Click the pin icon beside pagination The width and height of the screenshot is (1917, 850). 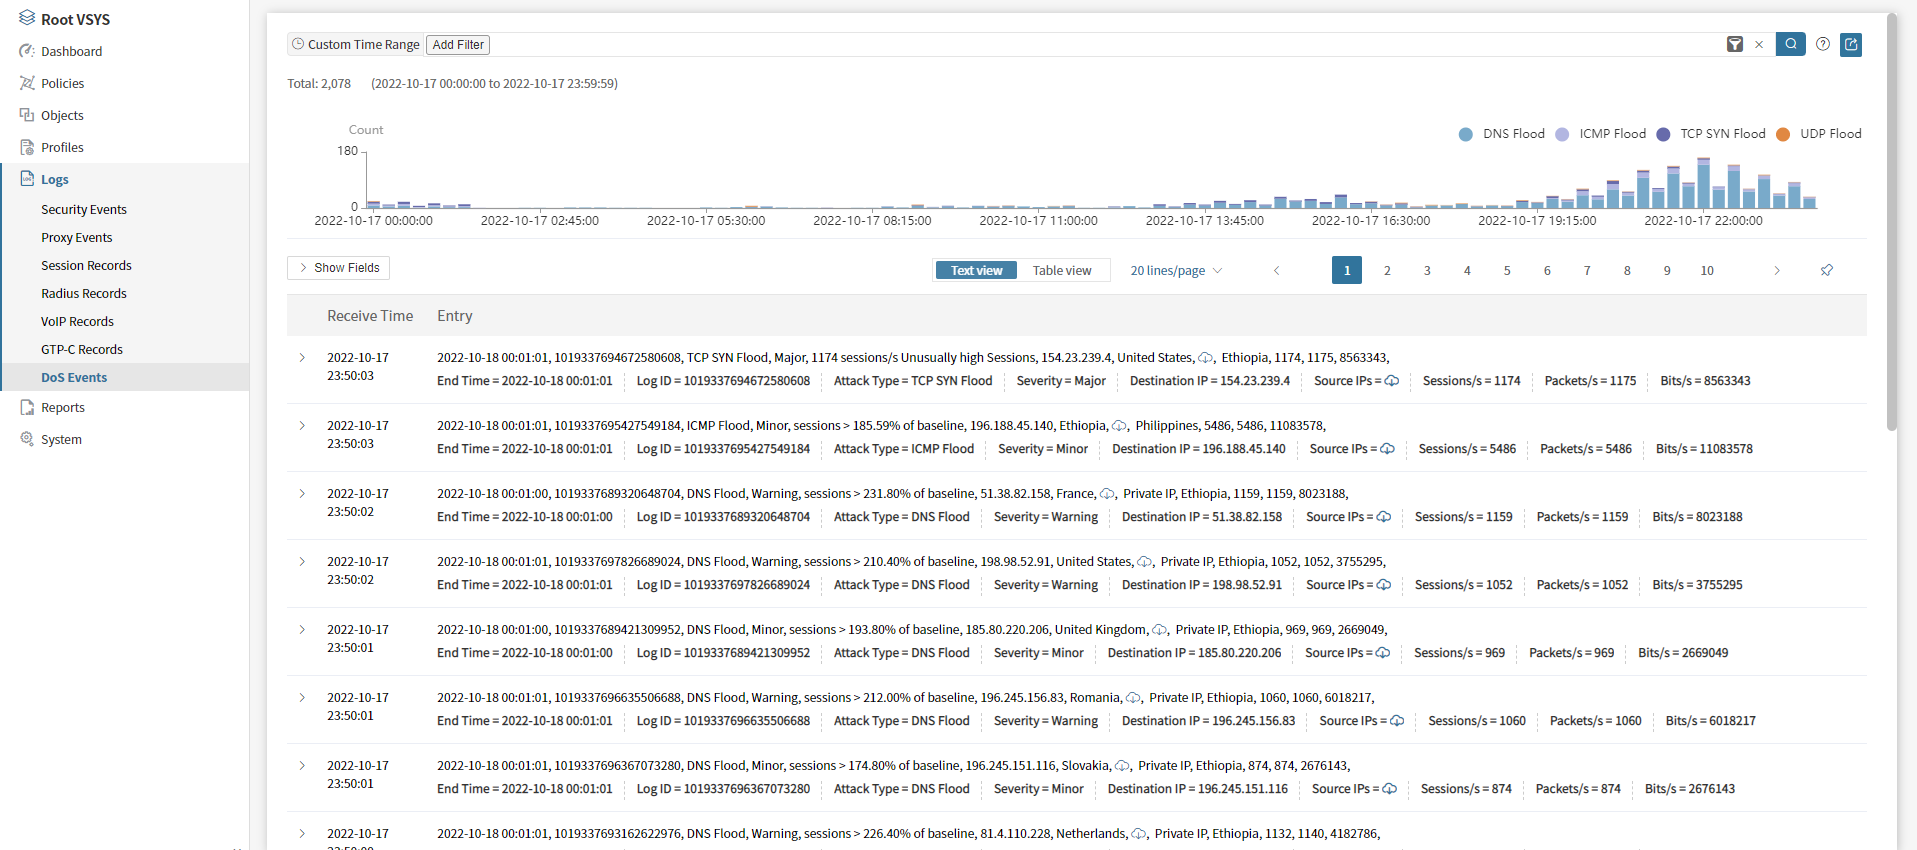(x=1826, y=270)
